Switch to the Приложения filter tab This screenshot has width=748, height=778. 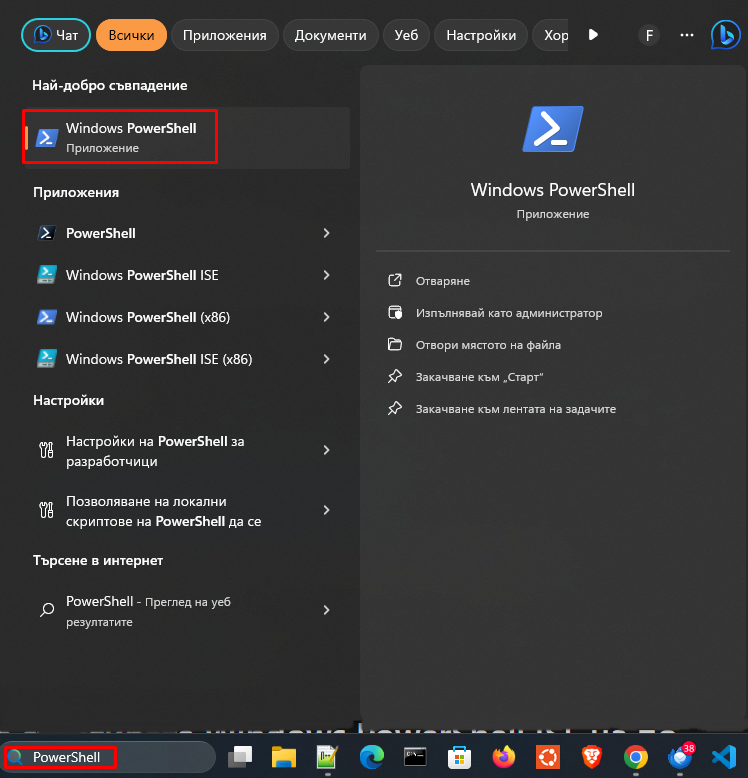click(x=225, y=35)
